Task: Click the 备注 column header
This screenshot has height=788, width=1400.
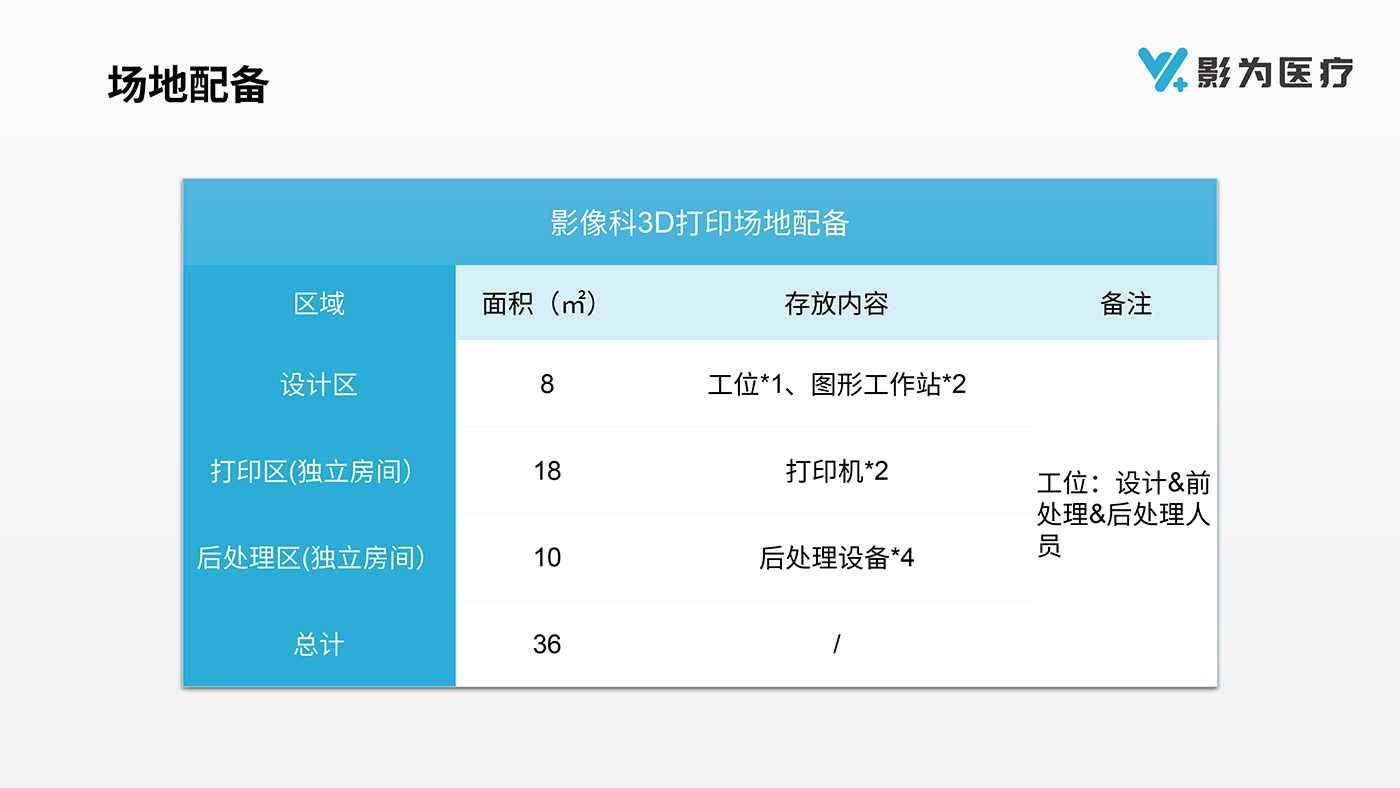Action: coord(1126,303)
